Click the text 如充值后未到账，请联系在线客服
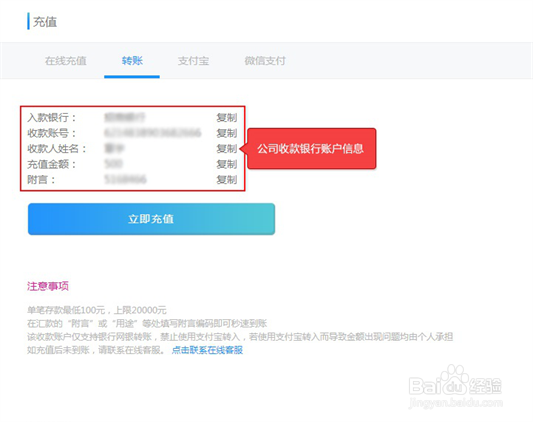The height and width of the screenshot is (422, 533). (x=95, y=350)
